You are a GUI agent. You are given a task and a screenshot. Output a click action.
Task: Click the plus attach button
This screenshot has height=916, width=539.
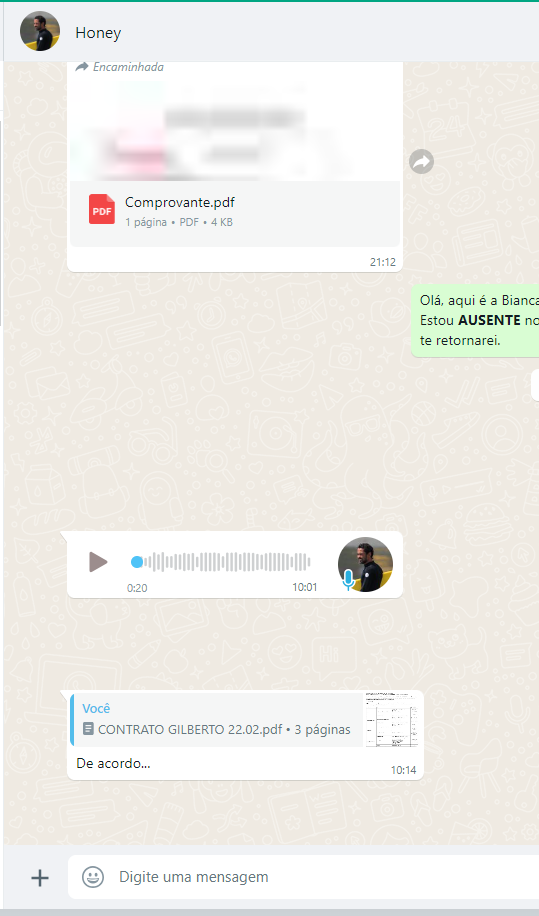(40, 877)
